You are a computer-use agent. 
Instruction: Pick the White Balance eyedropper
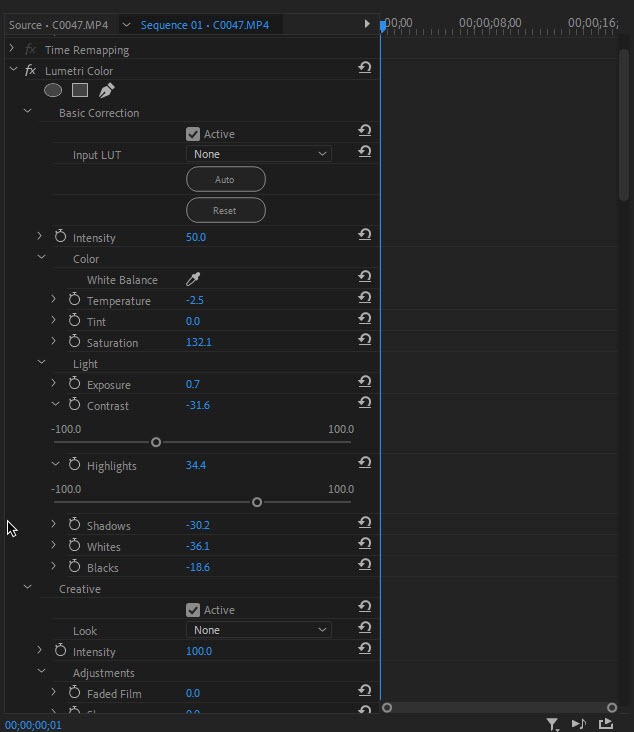(193, 280)
